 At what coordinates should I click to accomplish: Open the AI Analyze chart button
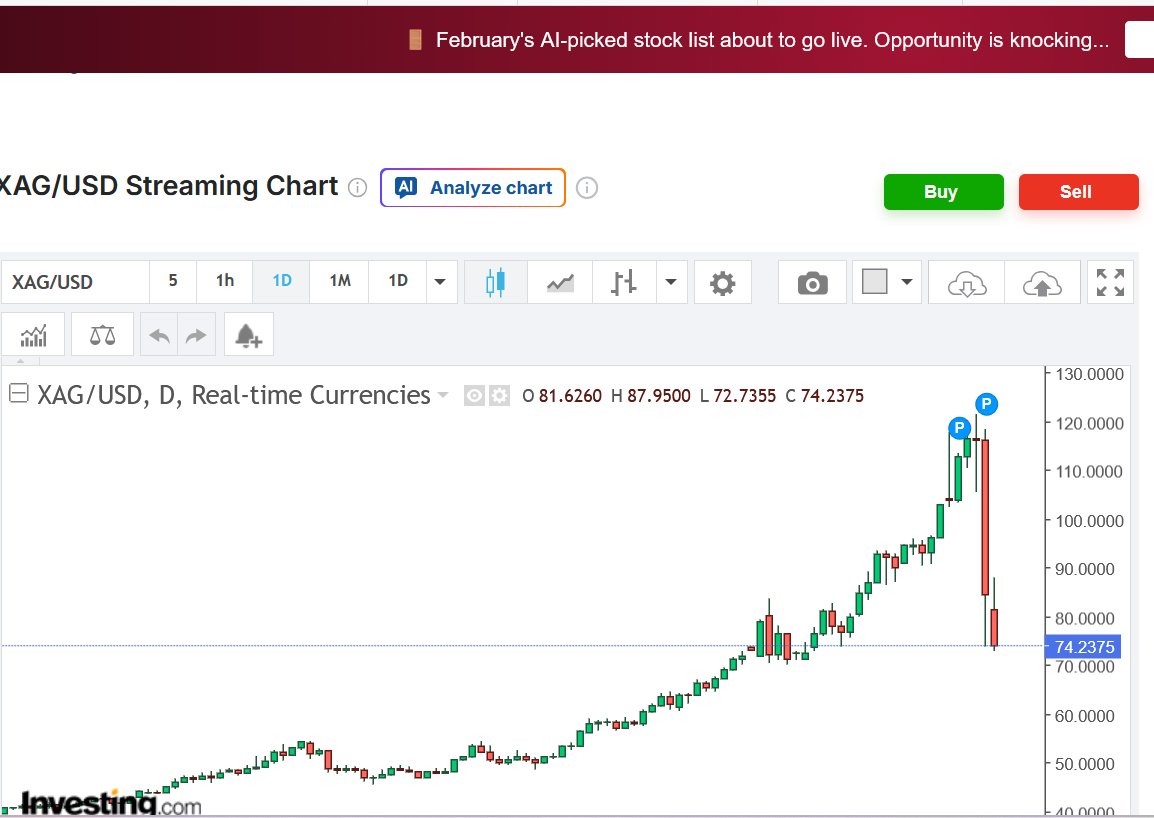click(x=472, y=188)
